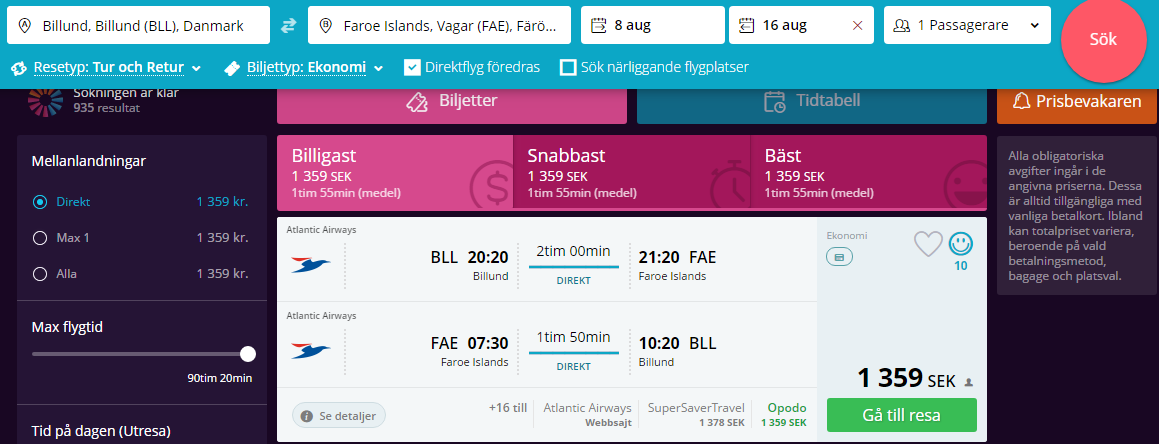
Task: Click the heart icon to favorite flight
Action: pyautogui.click(x=928, y=244)
